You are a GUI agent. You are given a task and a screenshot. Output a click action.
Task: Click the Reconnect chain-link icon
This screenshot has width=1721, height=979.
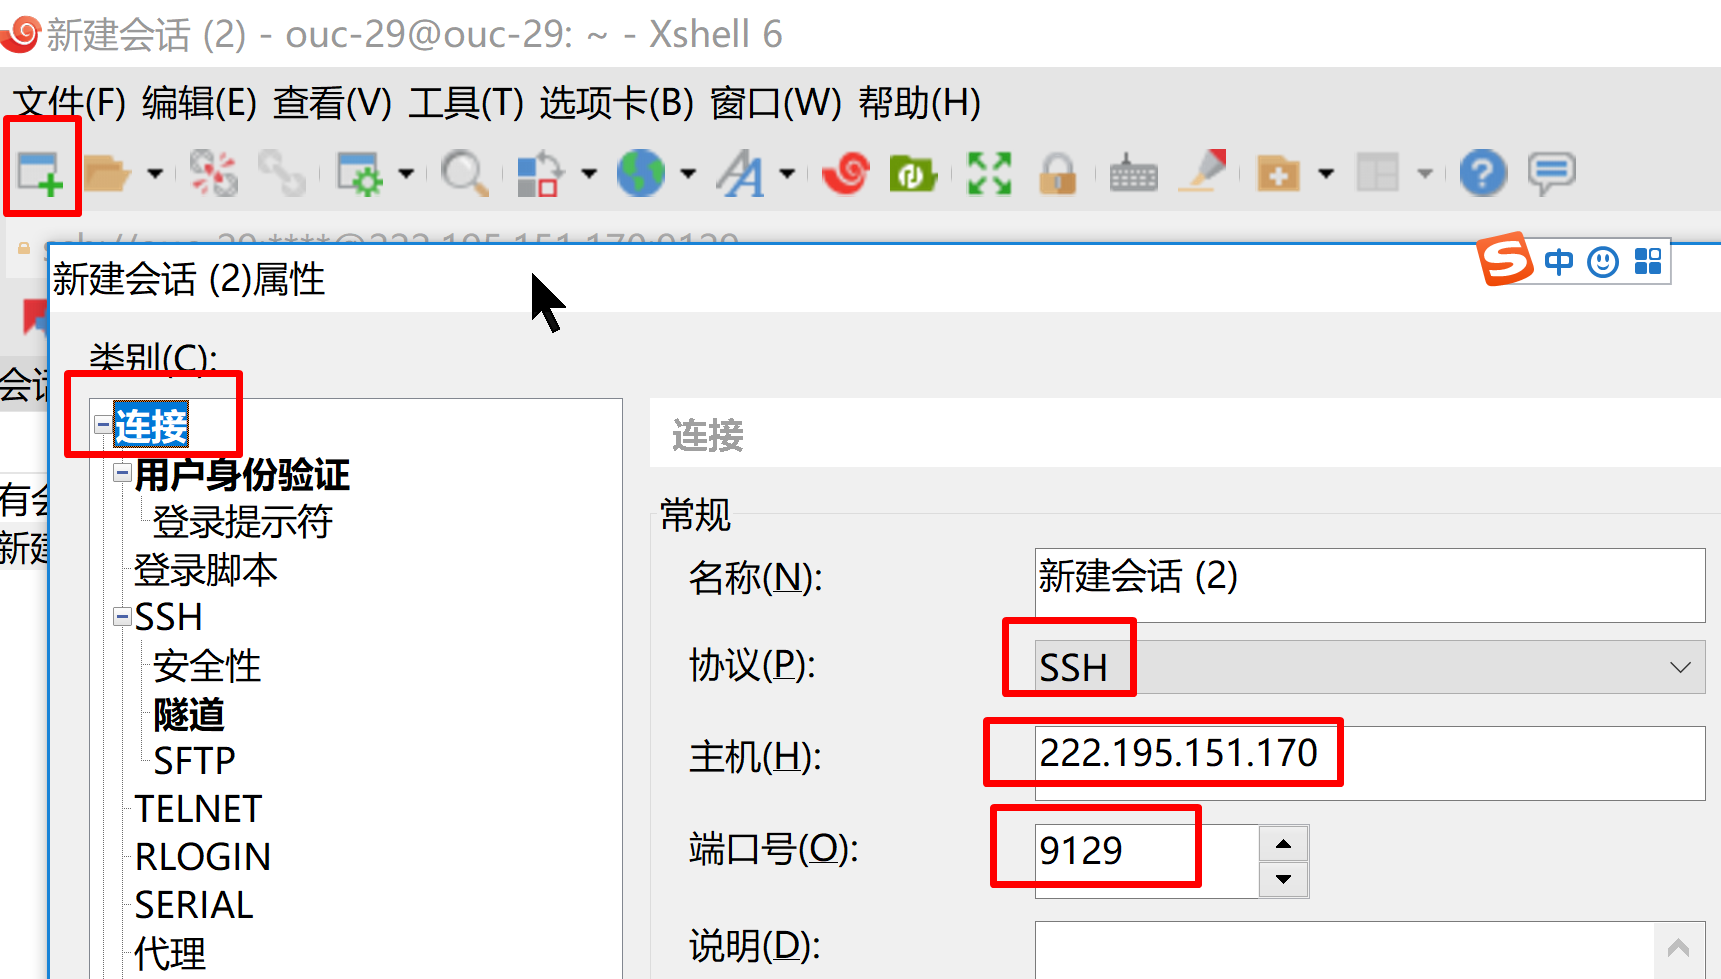click(282, 173)
